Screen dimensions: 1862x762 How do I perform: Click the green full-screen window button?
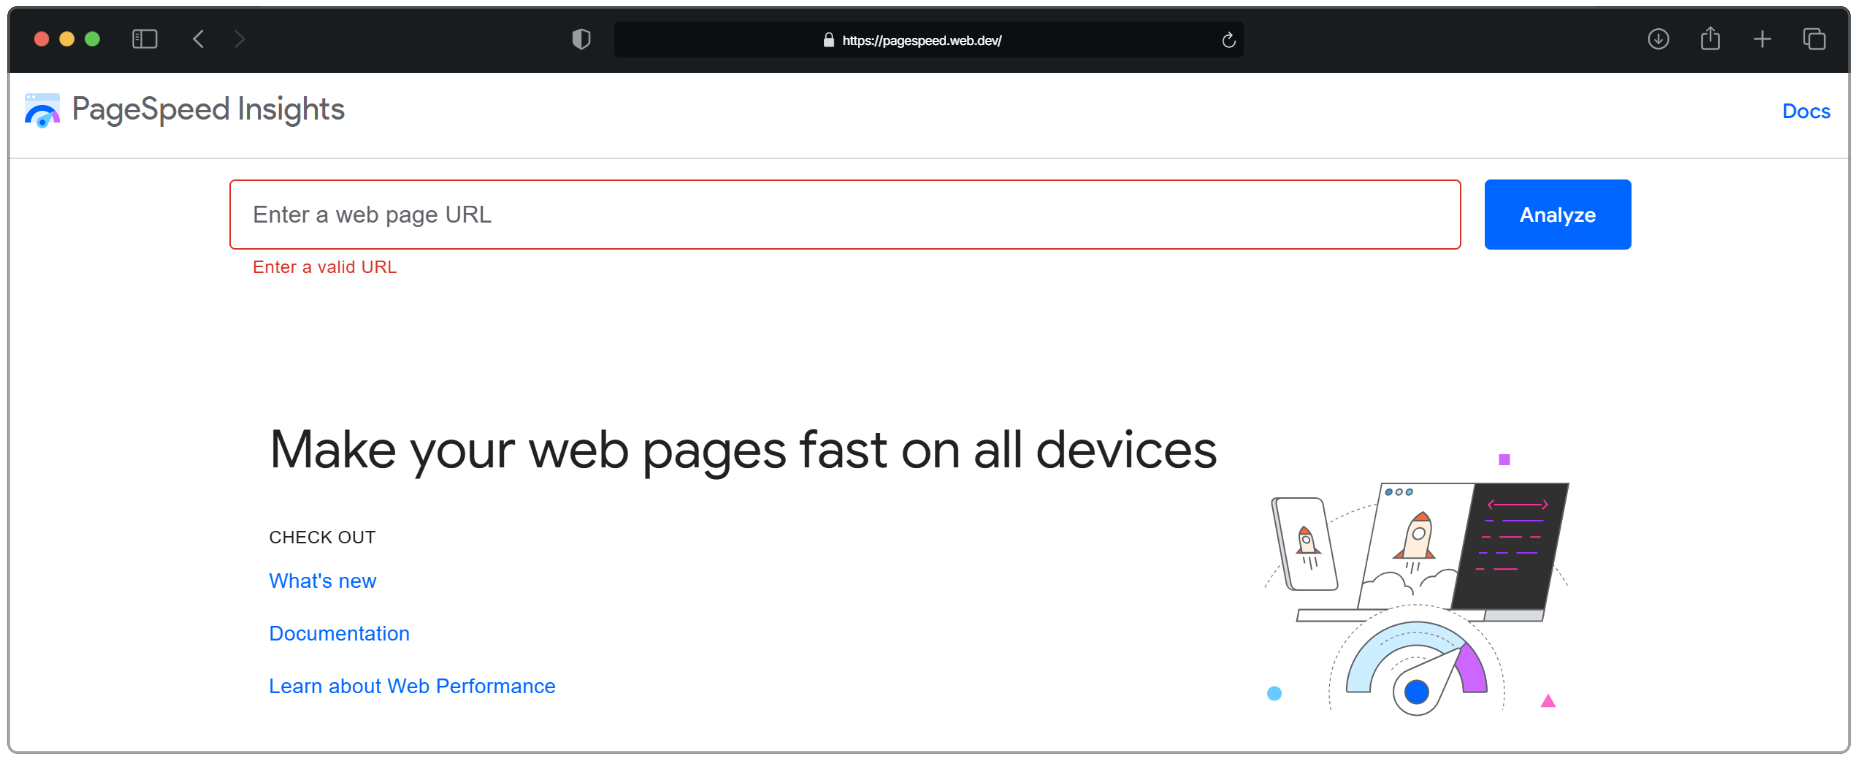coord(92,39)
